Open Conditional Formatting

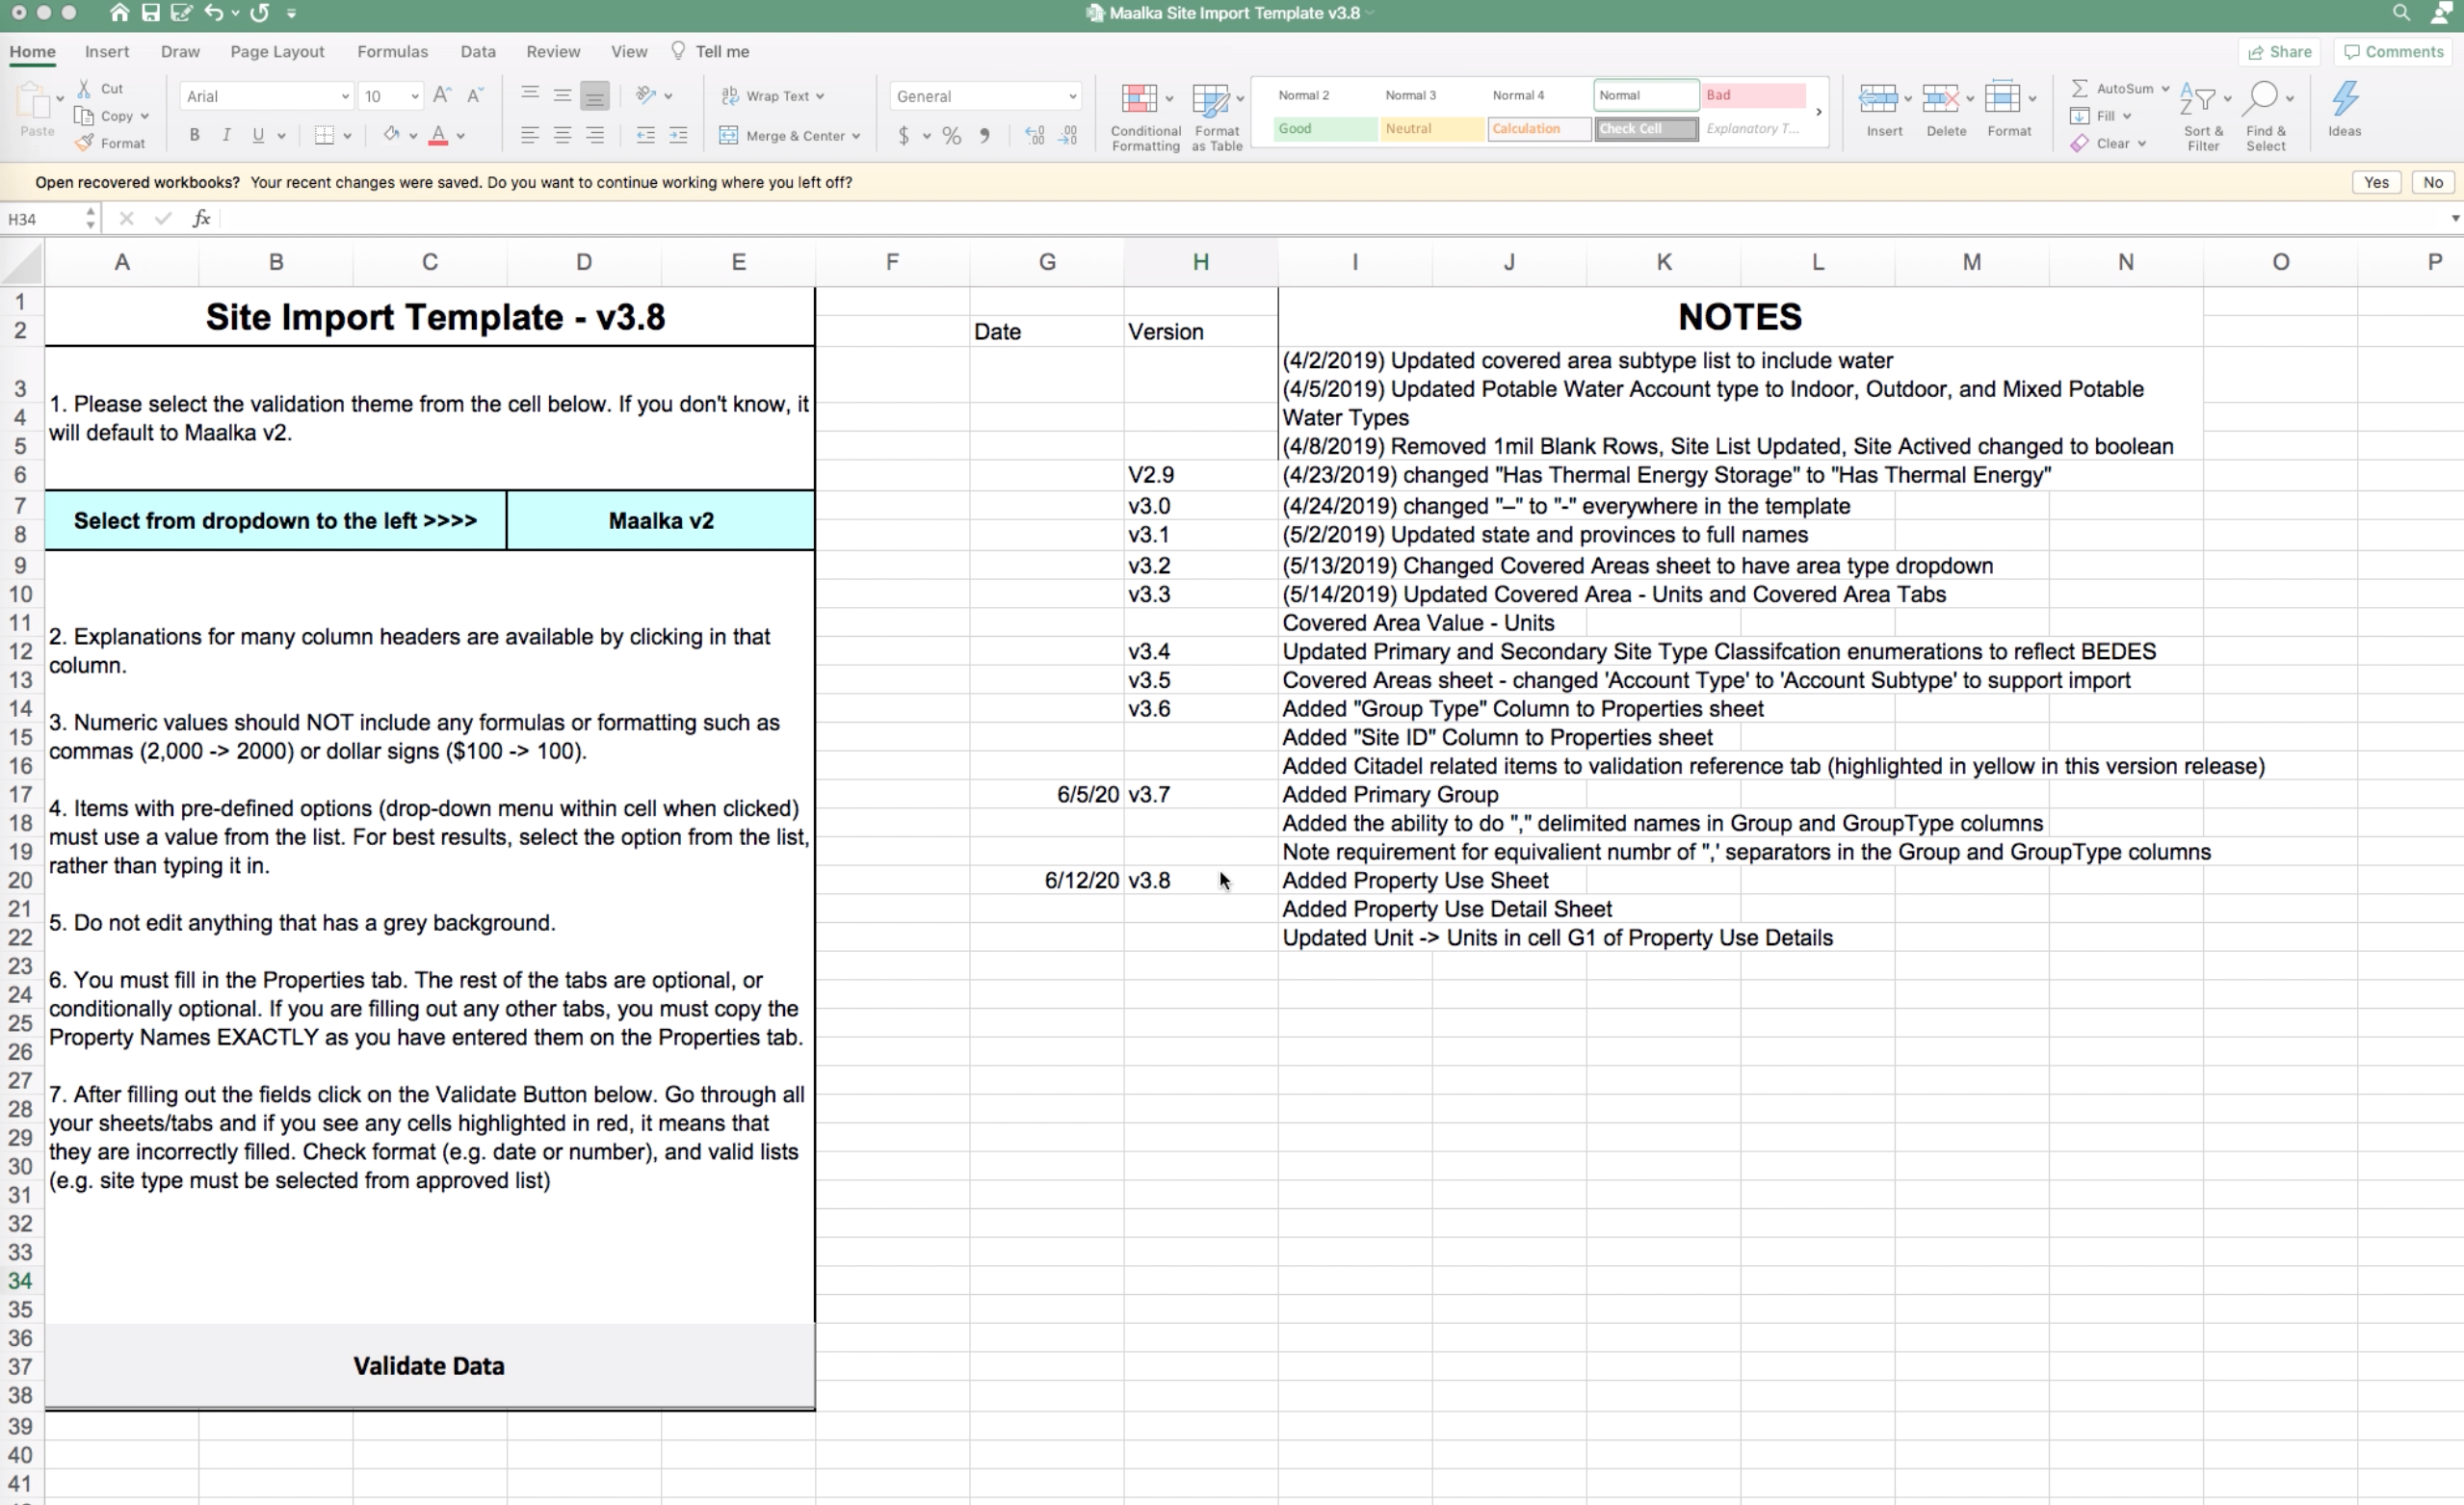[1146, 117]
